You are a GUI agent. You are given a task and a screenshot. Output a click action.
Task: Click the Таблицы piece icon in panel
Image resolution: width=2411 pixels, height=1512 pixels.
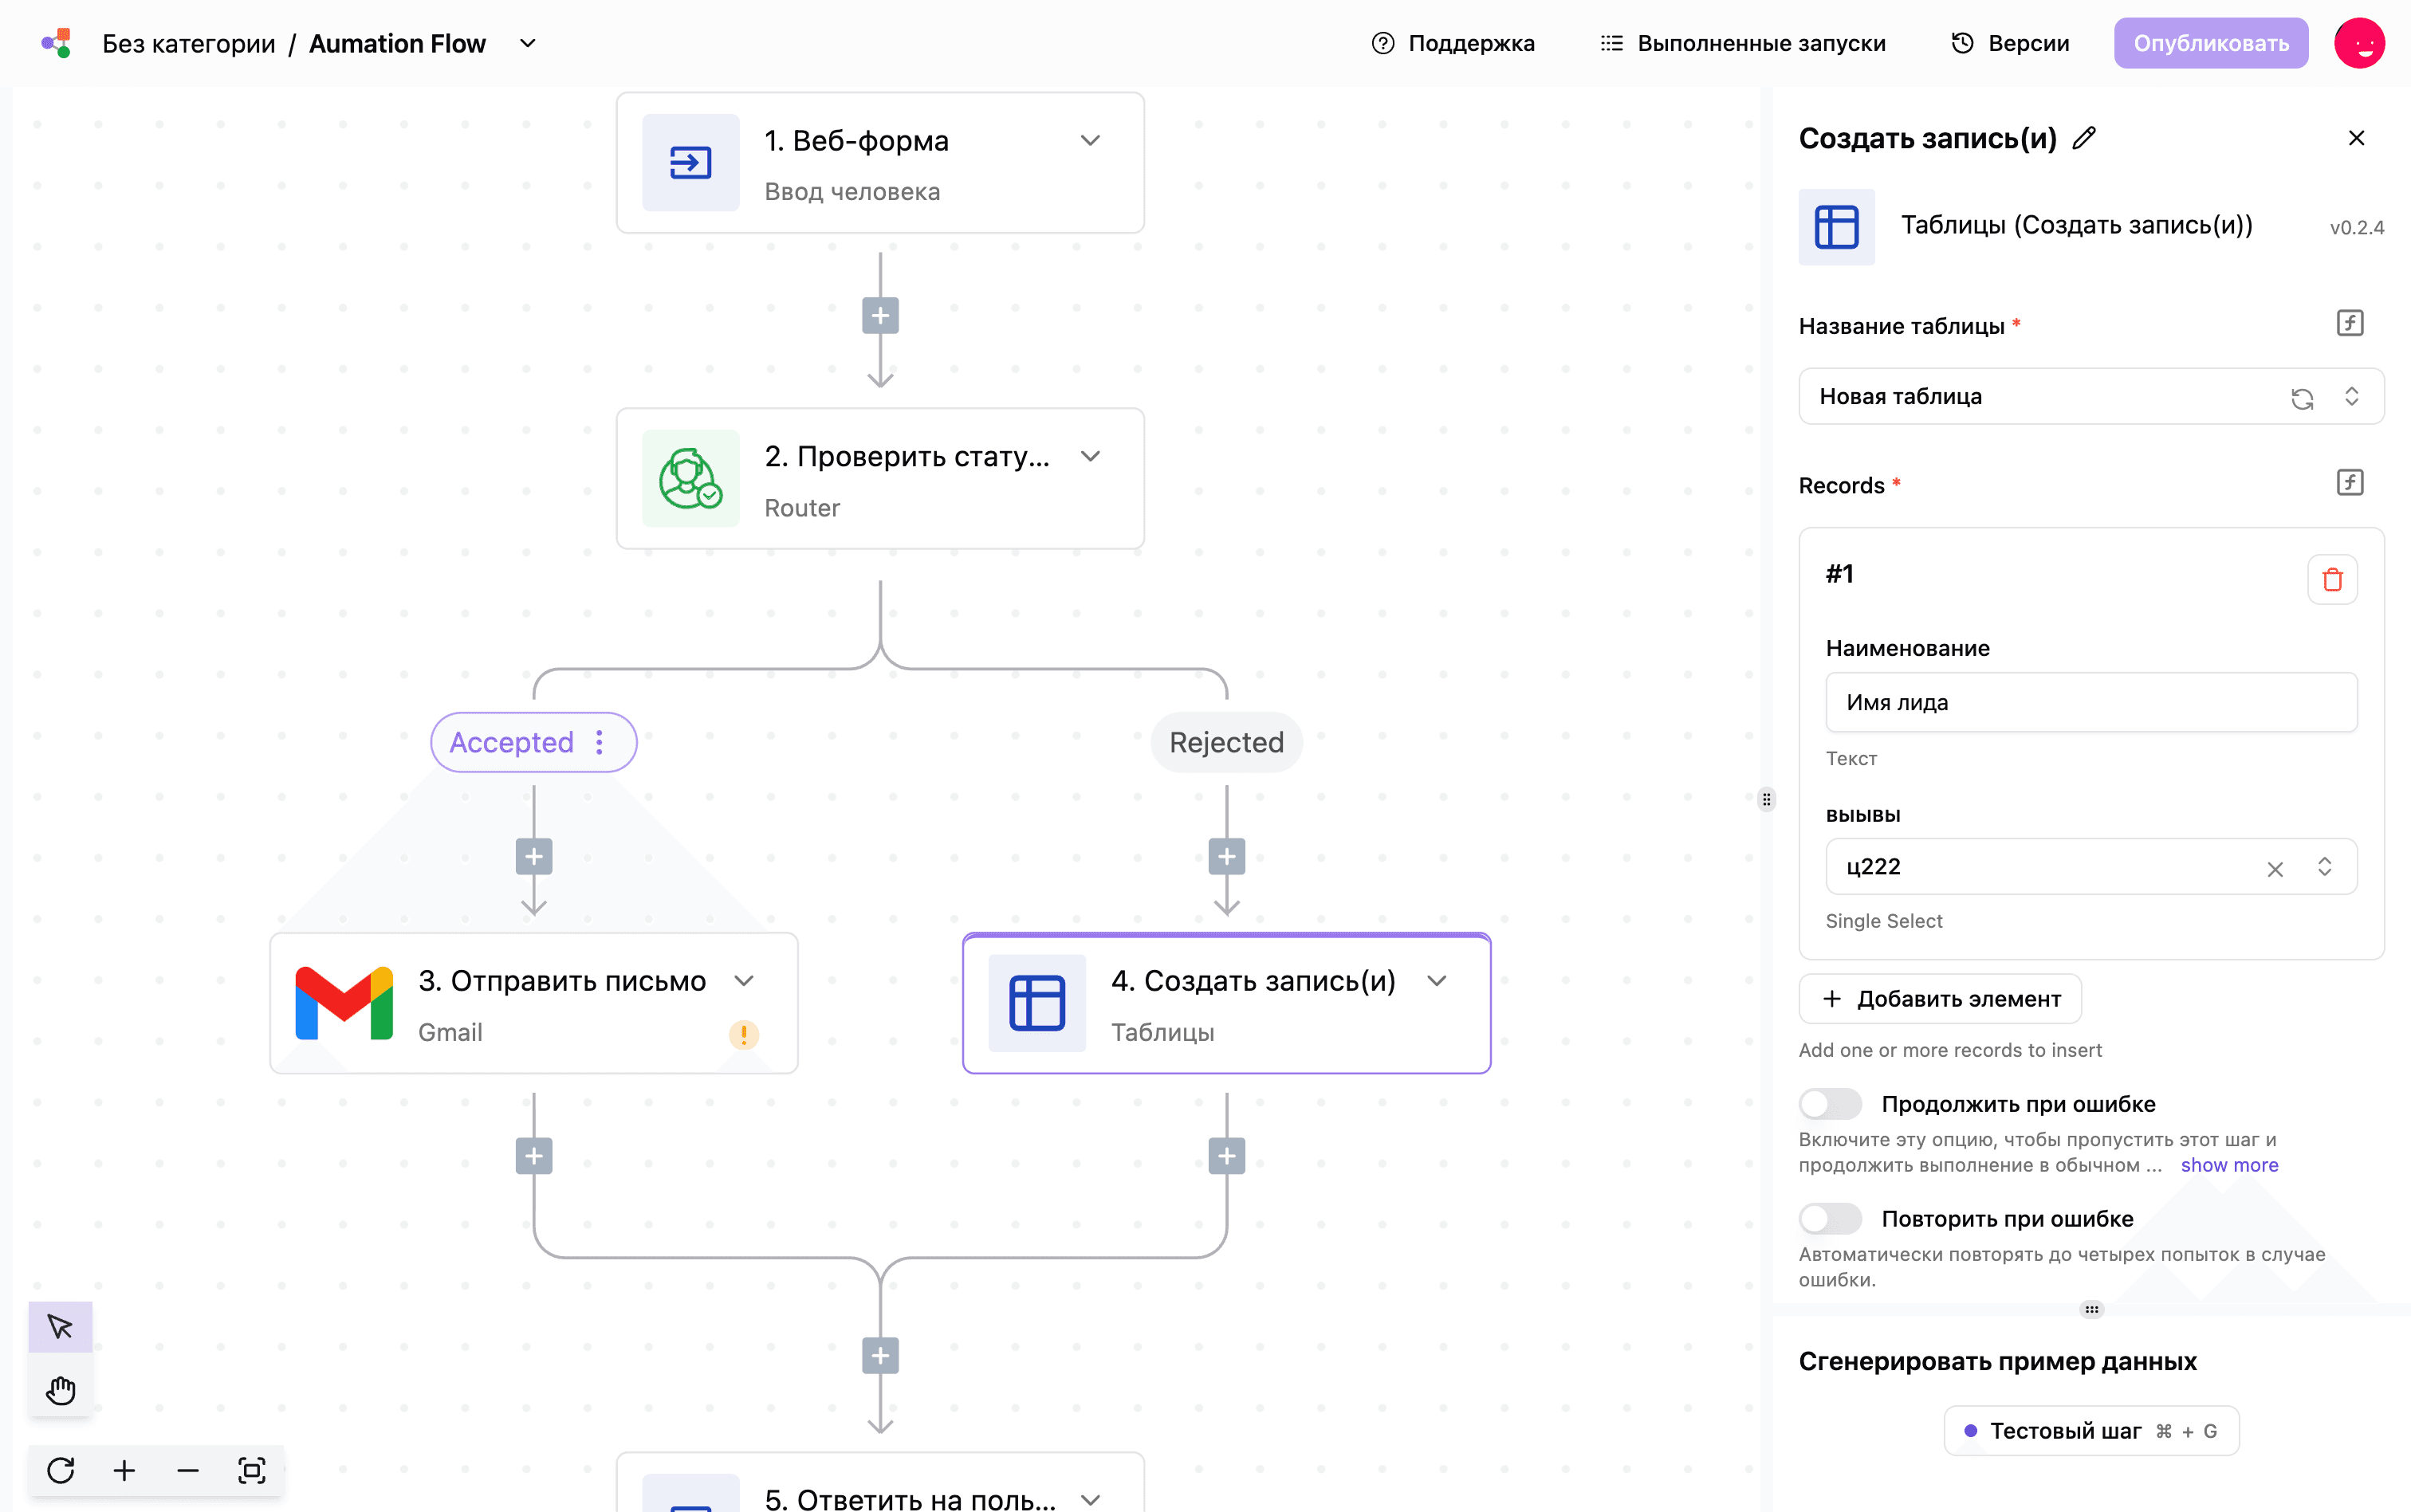click(x=1836, y=227)
